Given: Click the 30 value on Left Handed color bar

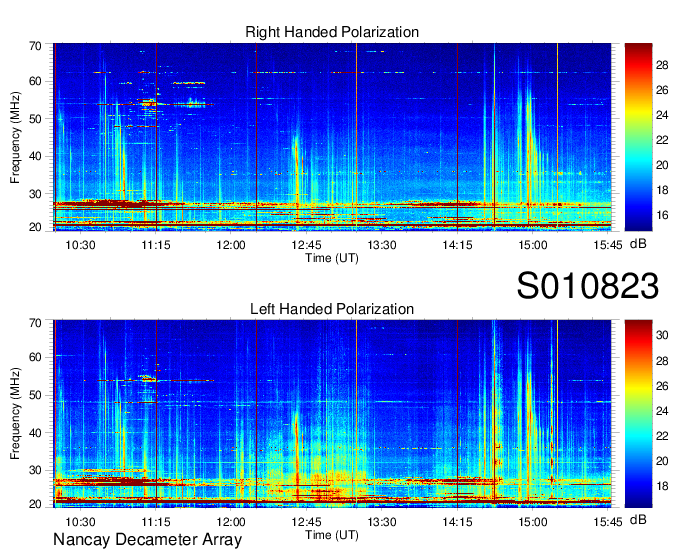Looking at the screenshot, I should click(662, 335).
